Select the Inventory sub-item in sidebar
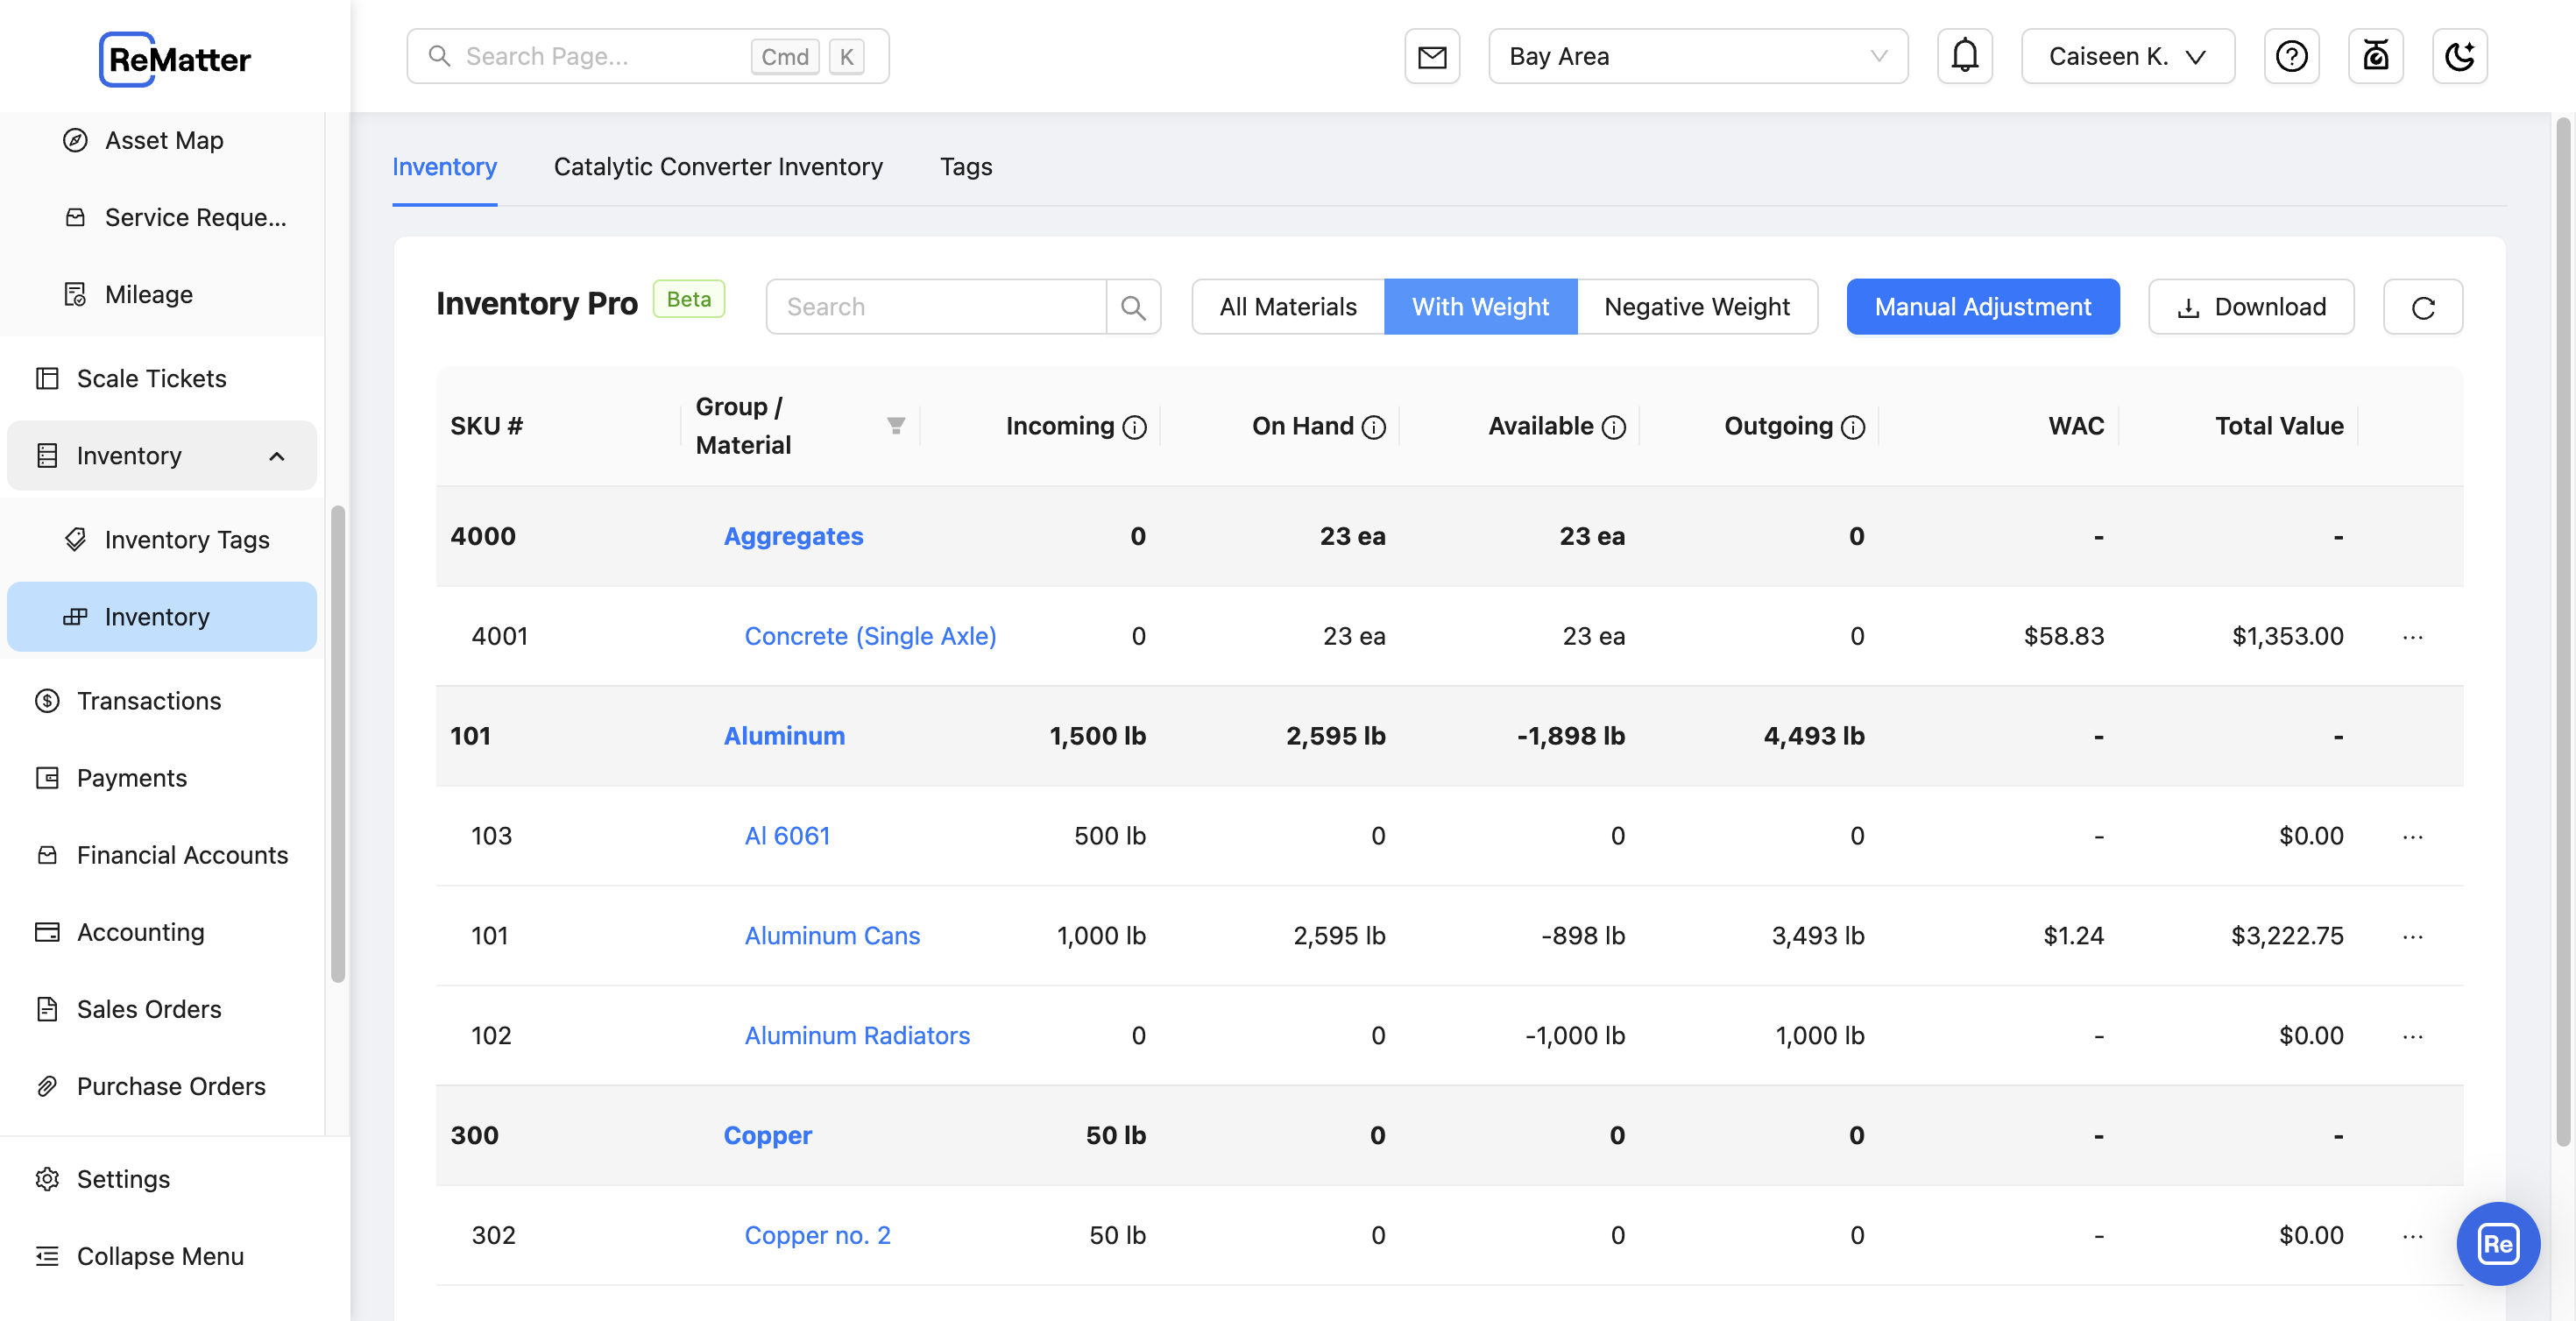The width and height of the screenshot is (2576, 1321). (x=162, y=616)
